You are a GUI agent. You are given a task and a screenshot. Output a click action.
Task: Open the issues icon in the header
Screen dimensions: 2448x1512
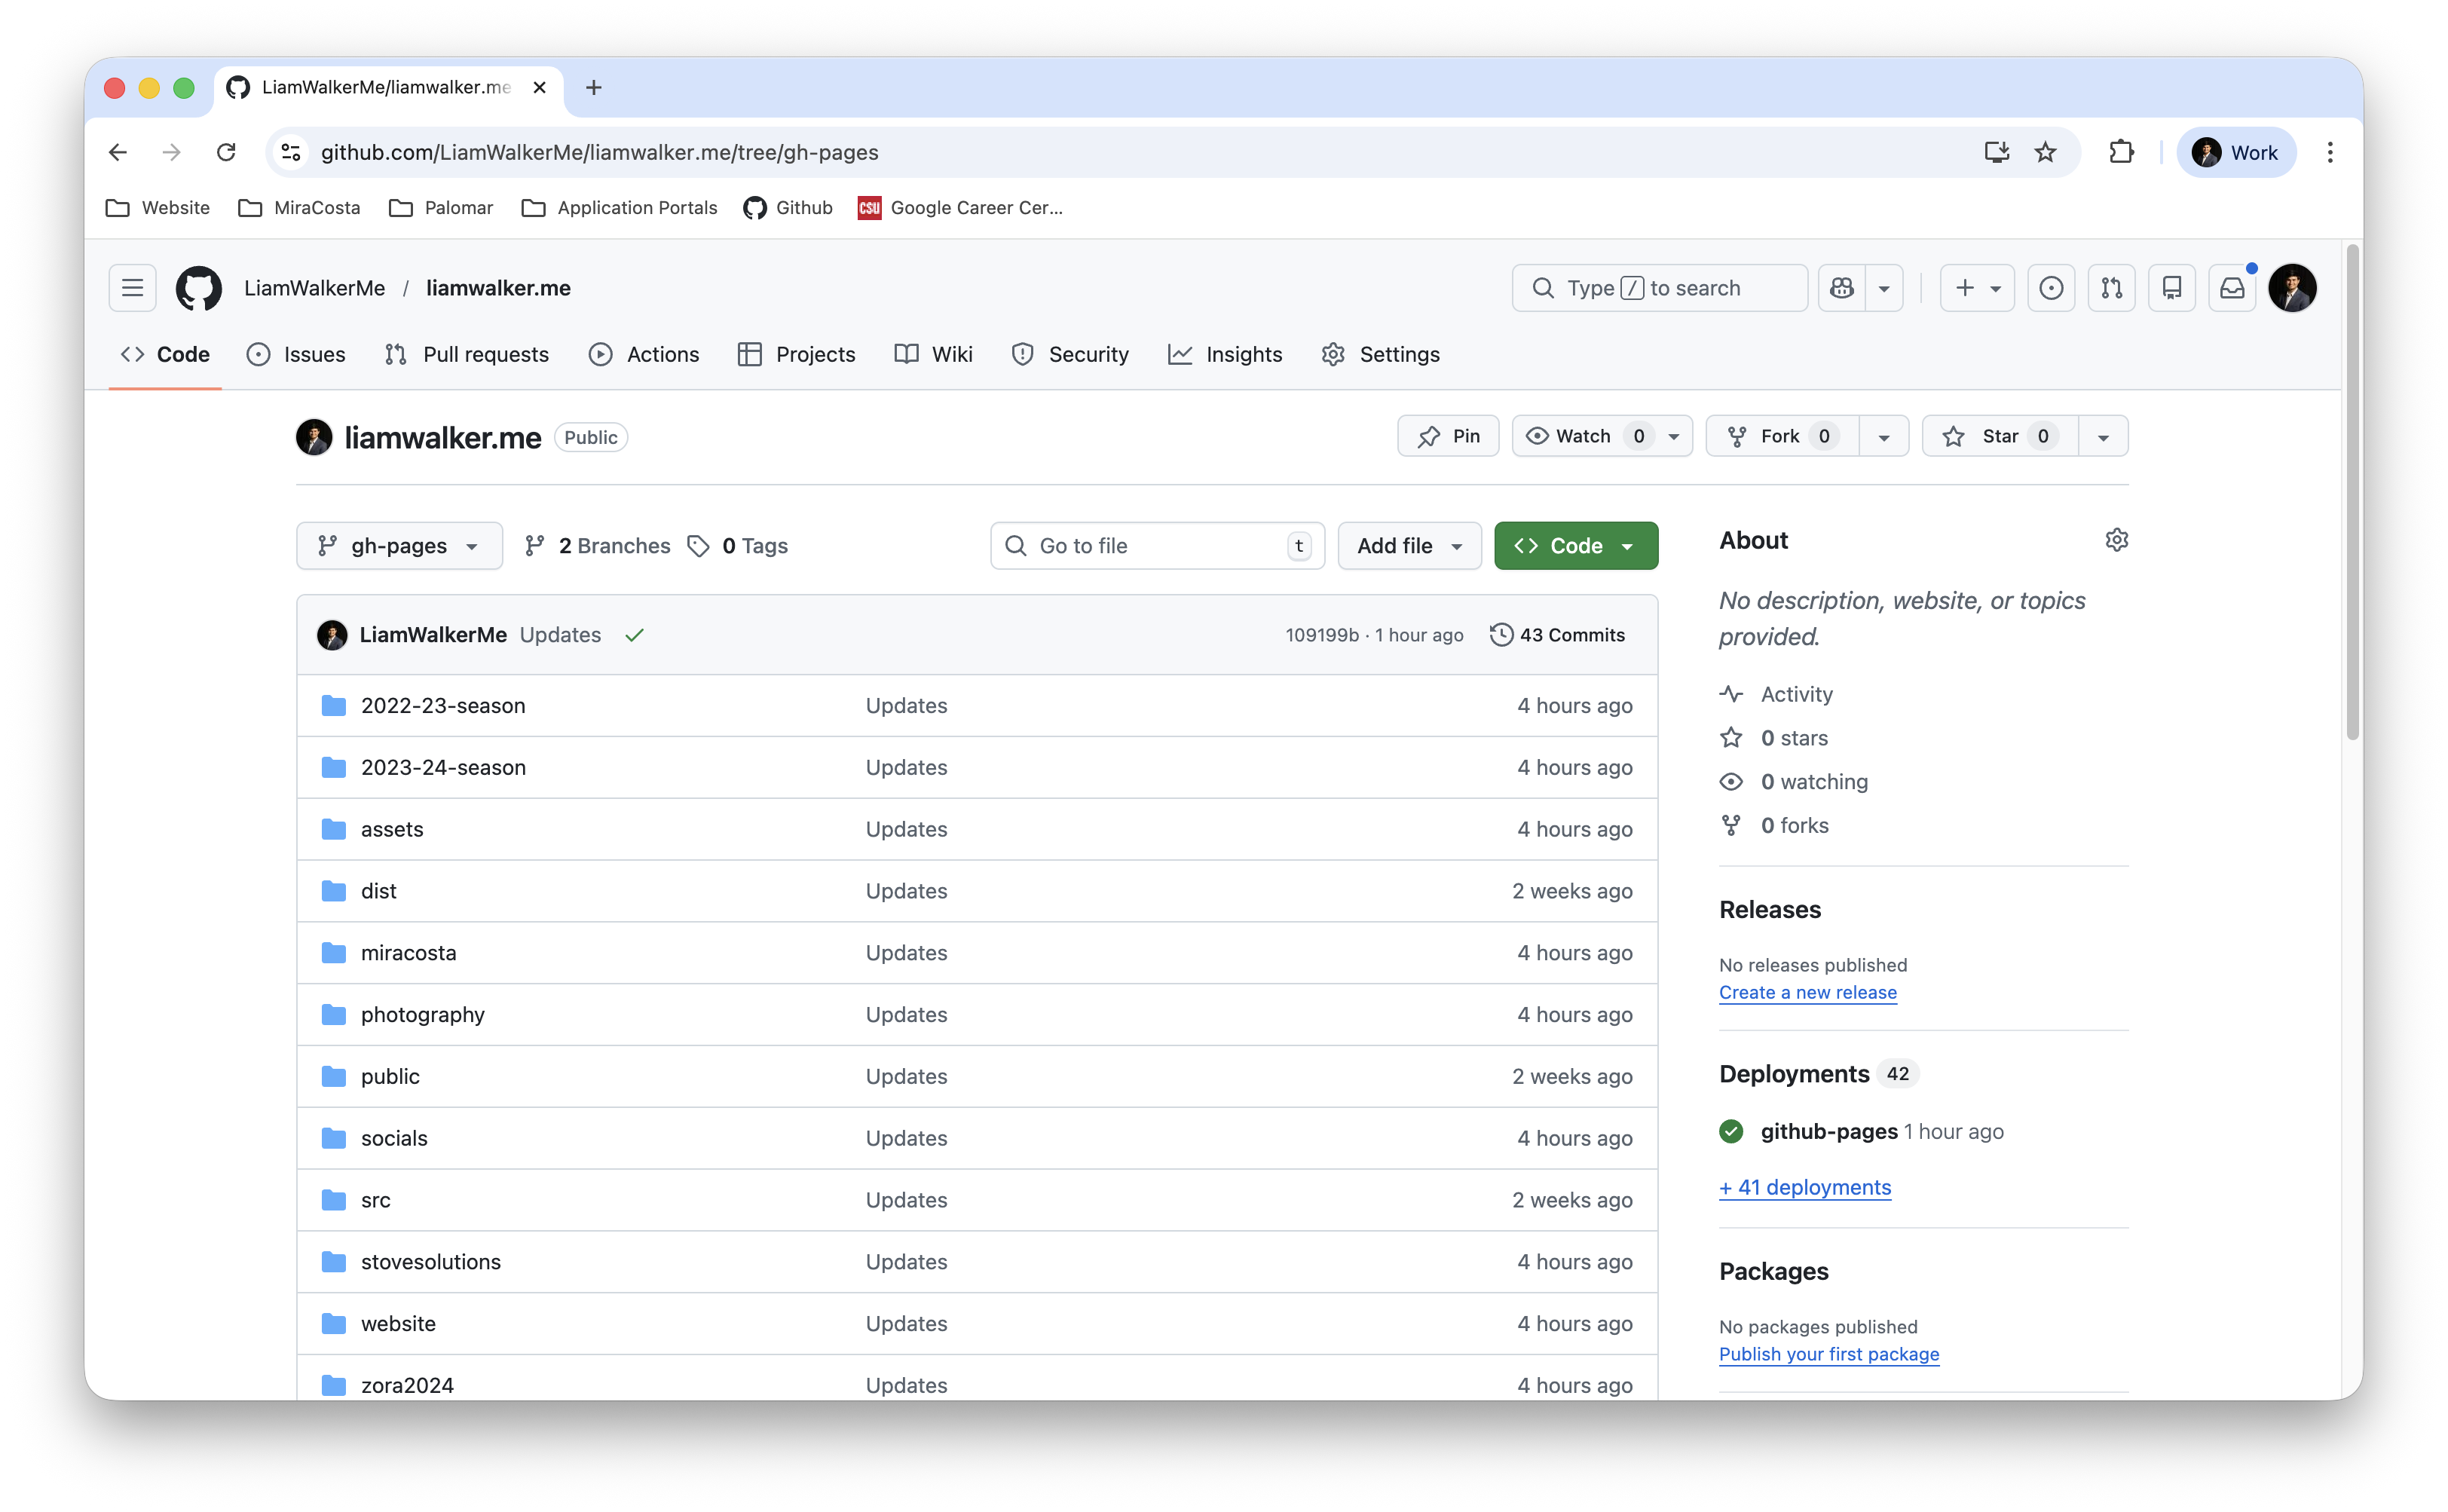[2051, 288]
